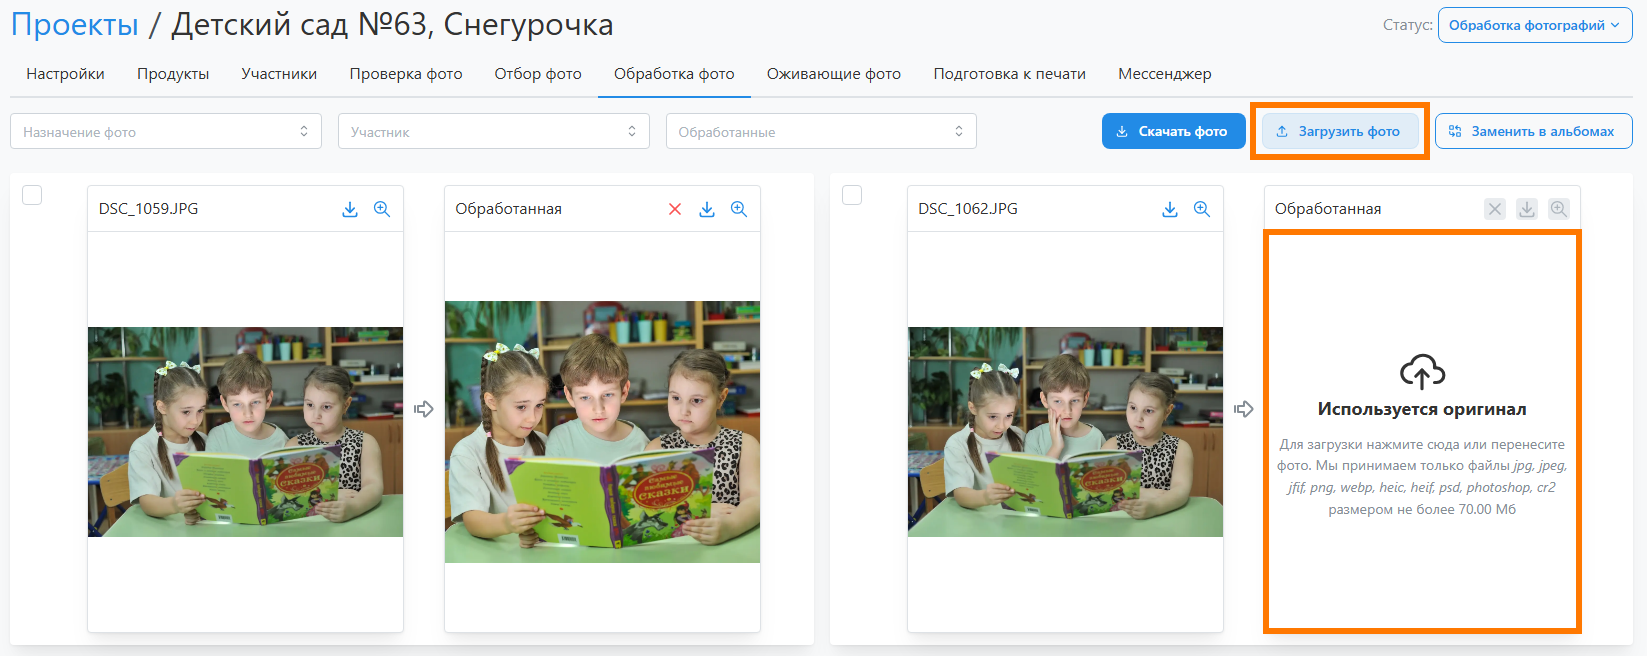The image size is (1647, 656).
Task: Switch to the Отбор фото tab
Action: point(538,74)
